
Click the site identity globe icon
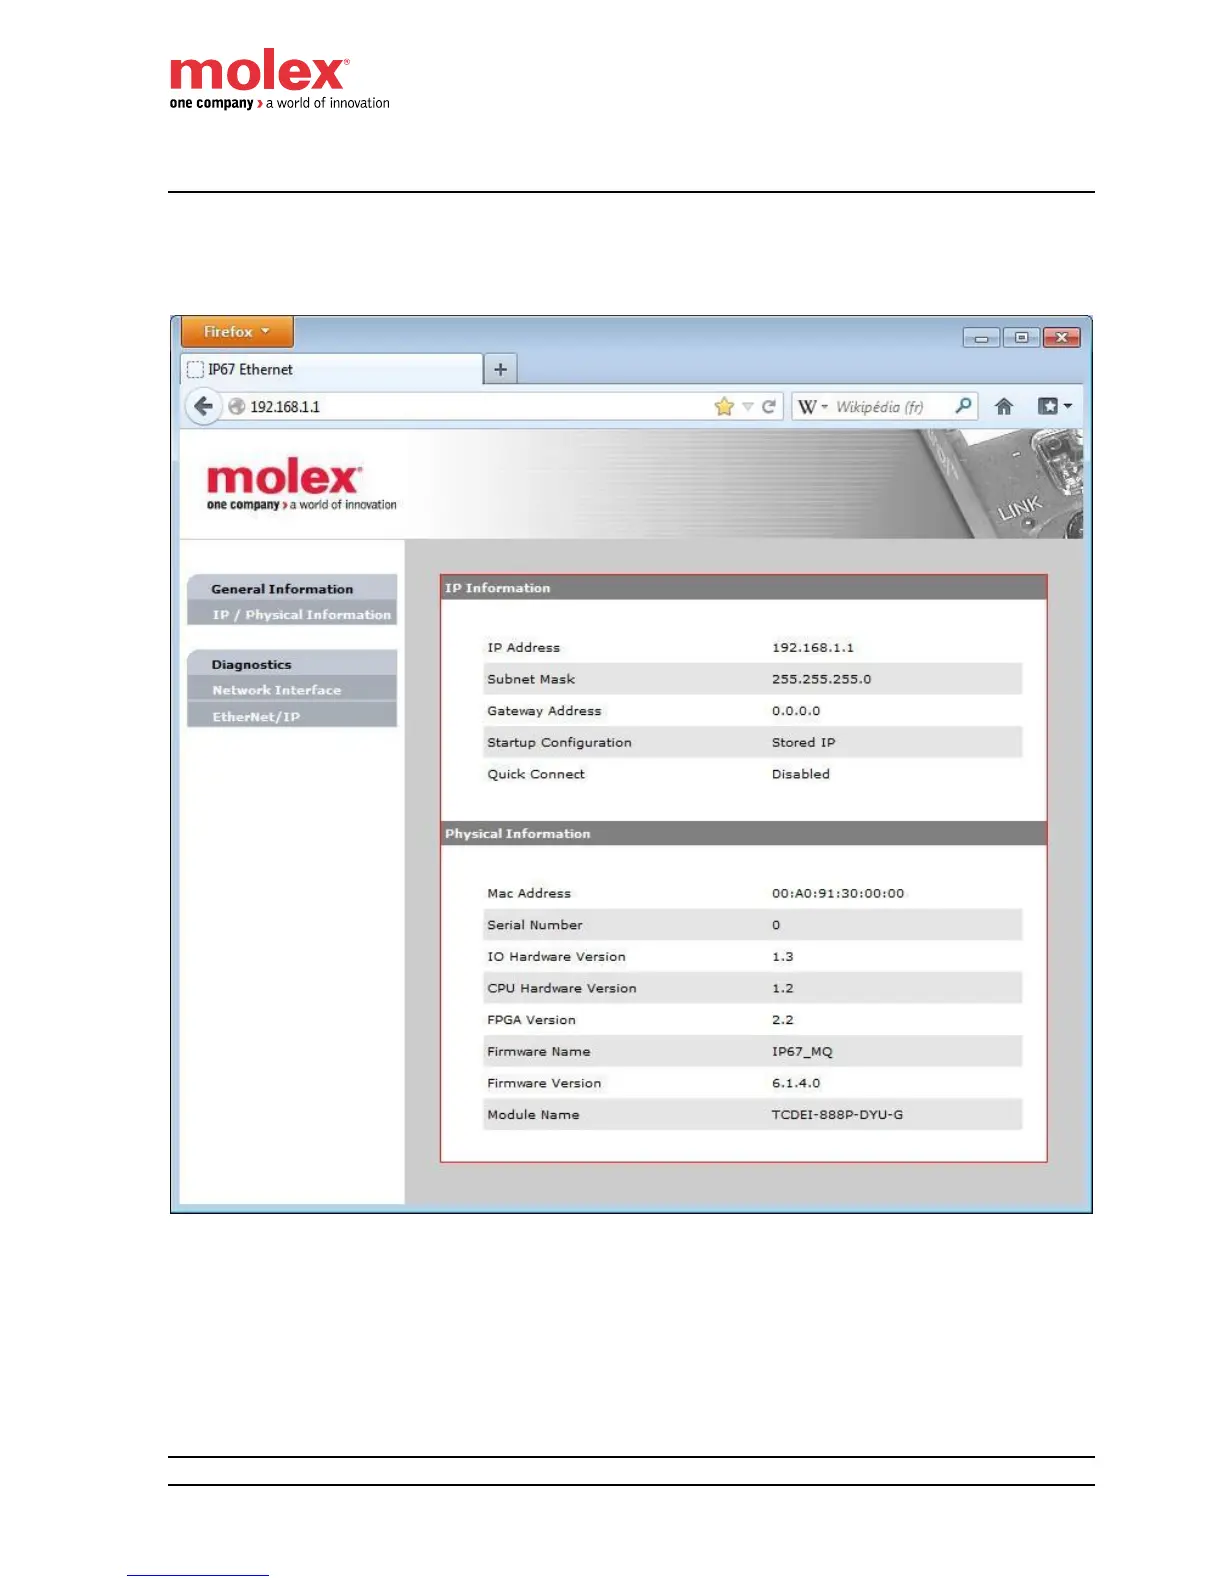tap(237, 407)
